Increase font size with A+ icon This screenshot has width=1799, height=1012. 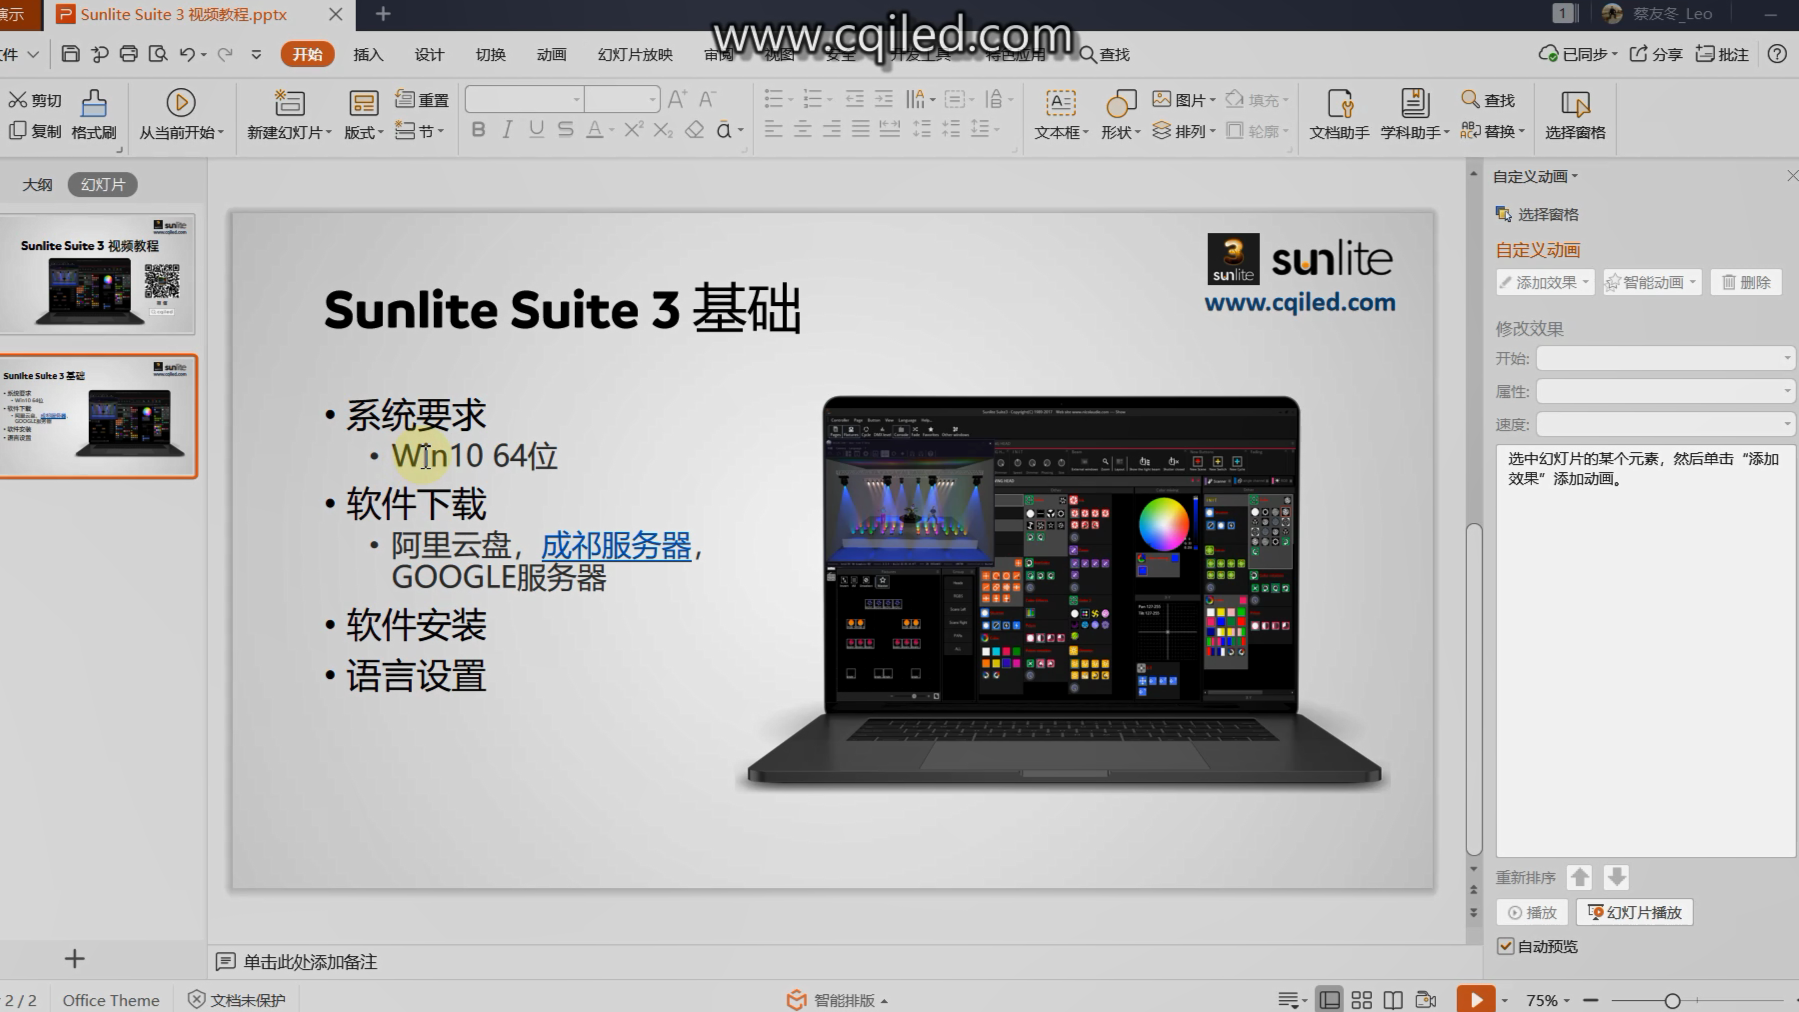point(677,99)
